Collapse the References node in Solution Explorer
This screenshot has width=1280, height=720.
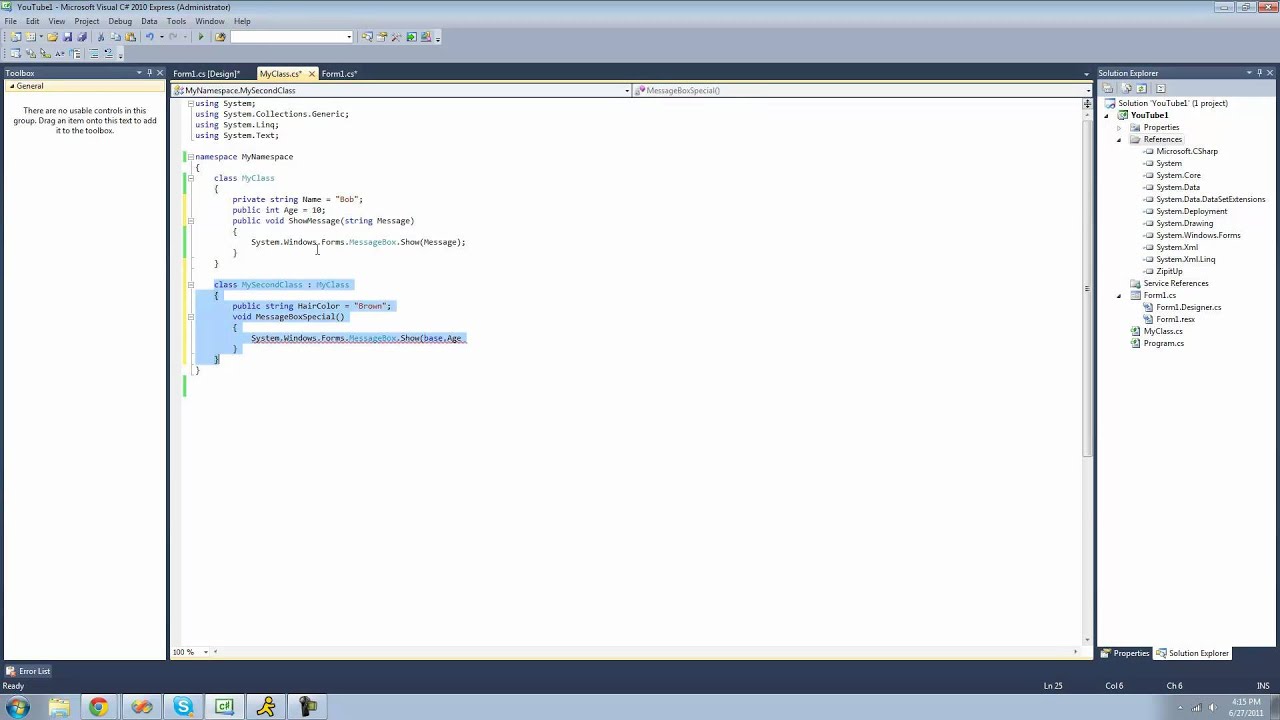coord(1119,140)
